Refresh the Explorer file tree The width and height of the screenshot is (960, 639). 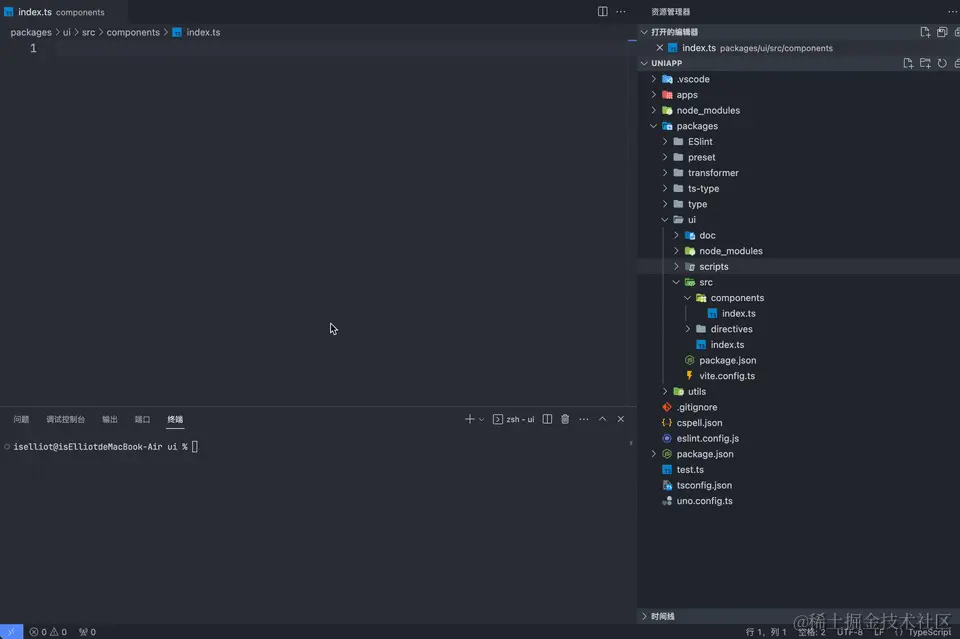pos(941,63)
